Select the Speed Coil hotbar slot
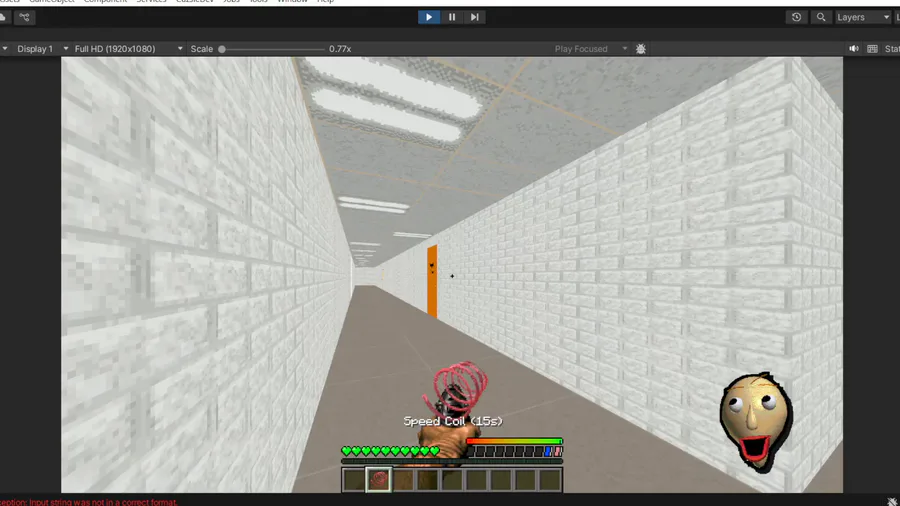 [378, 480]
